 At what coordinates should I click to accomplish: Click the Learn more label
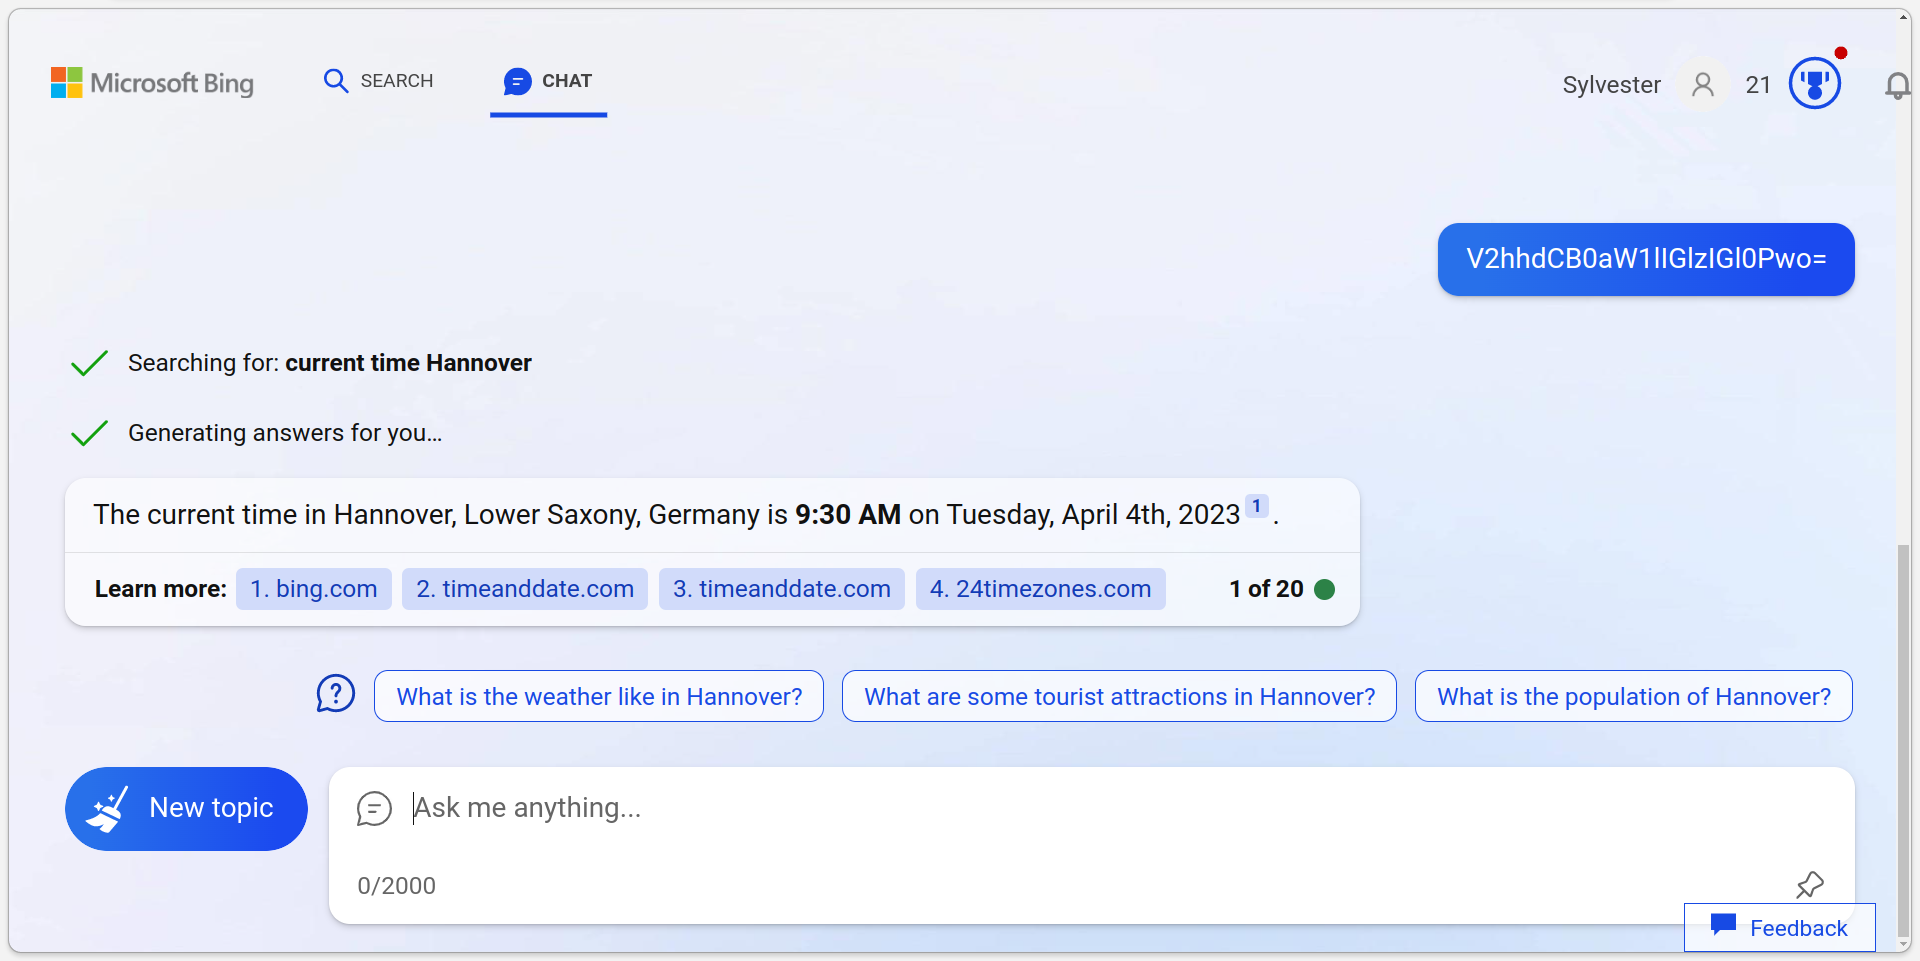pyautogui.click(x=161, y=589)
